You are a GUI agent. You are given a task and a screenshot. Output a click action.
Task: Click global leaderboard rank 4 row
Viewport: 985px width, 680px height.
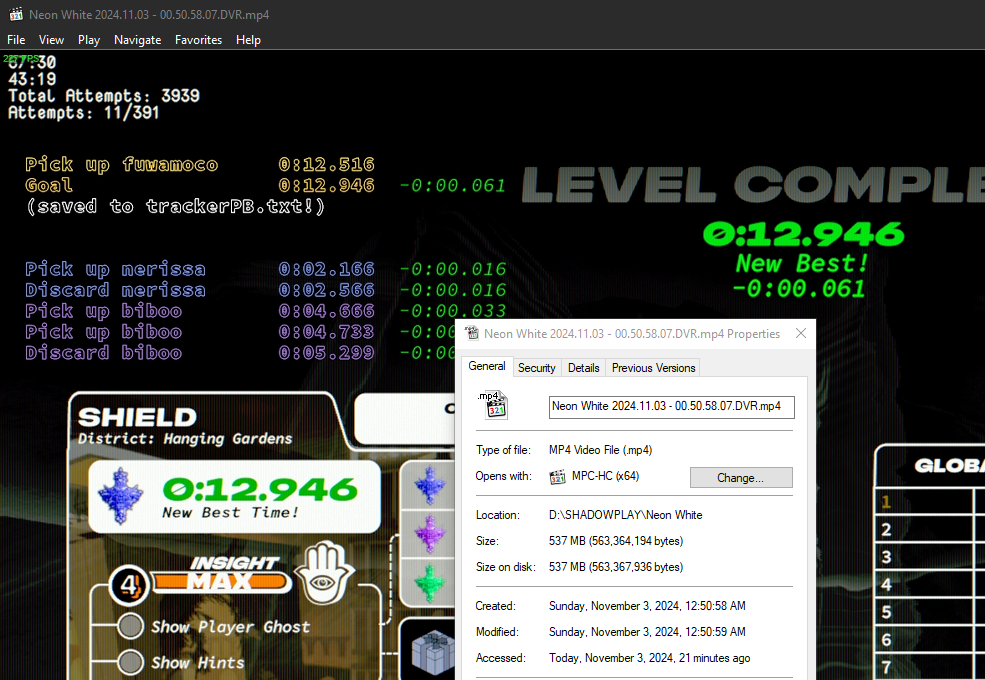(x=930, y=584)
